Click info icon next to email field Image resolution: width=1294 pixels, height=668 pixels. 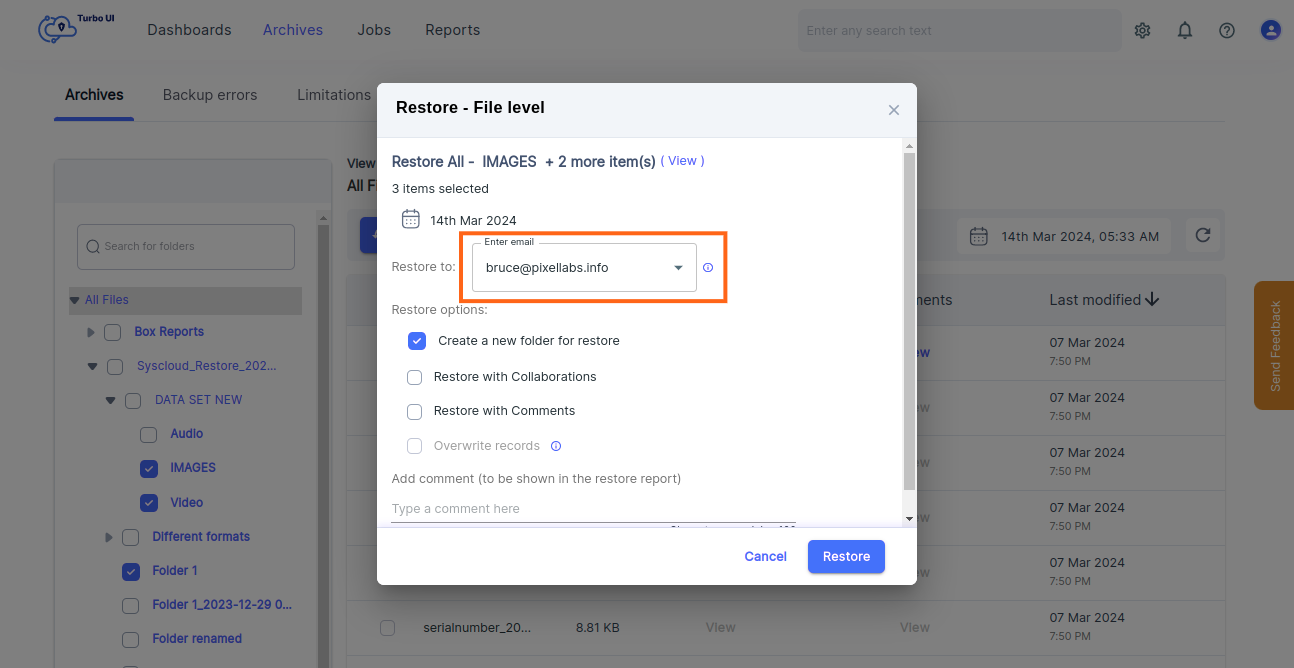(708, 268)
